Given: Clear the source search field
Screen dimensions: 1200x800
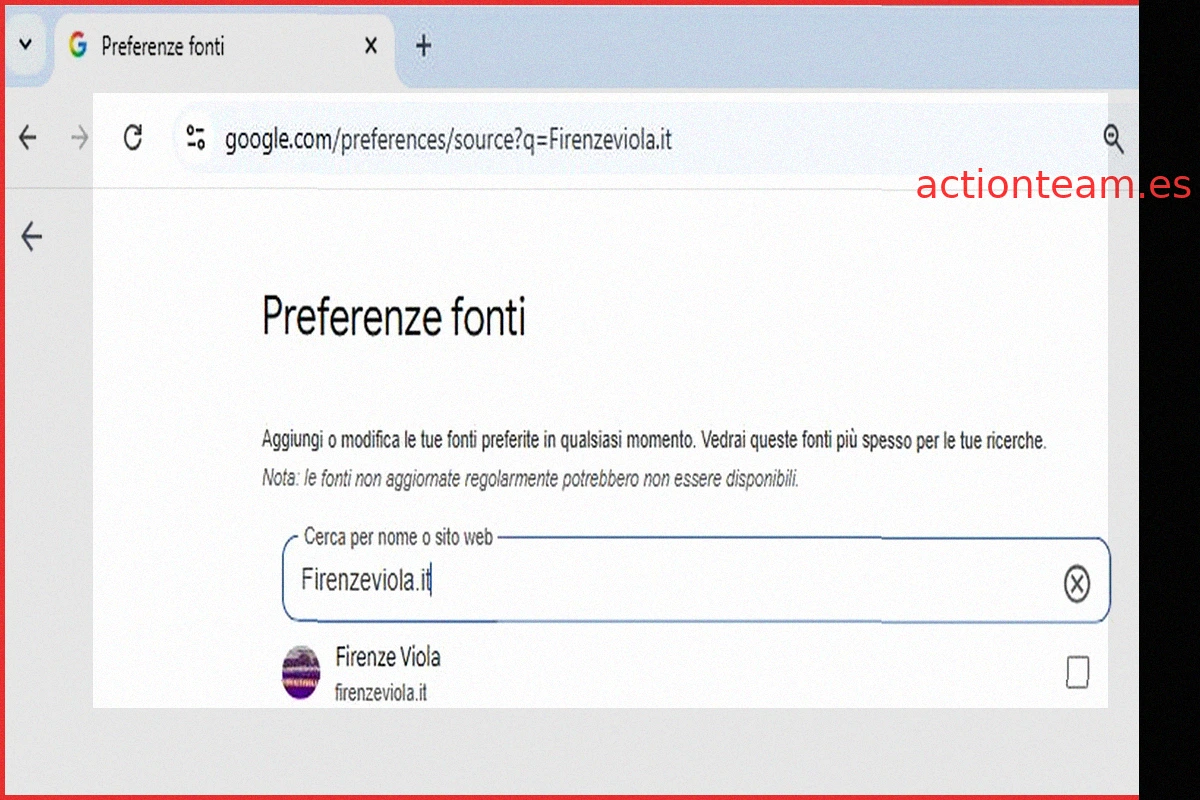Looking at the screenshot, I should pos(1077,583).
